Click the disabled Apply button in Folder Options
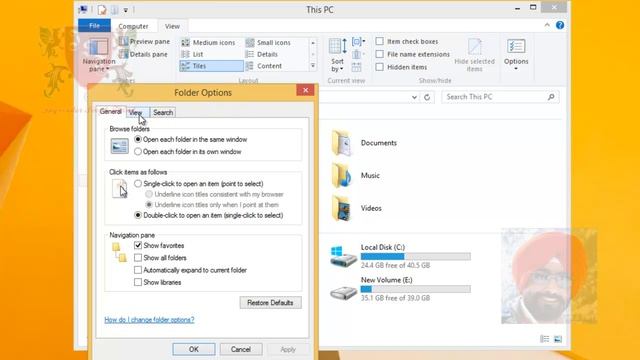Image resolution: width=640 pixels, height=360 pixels. tap(288, 349)
